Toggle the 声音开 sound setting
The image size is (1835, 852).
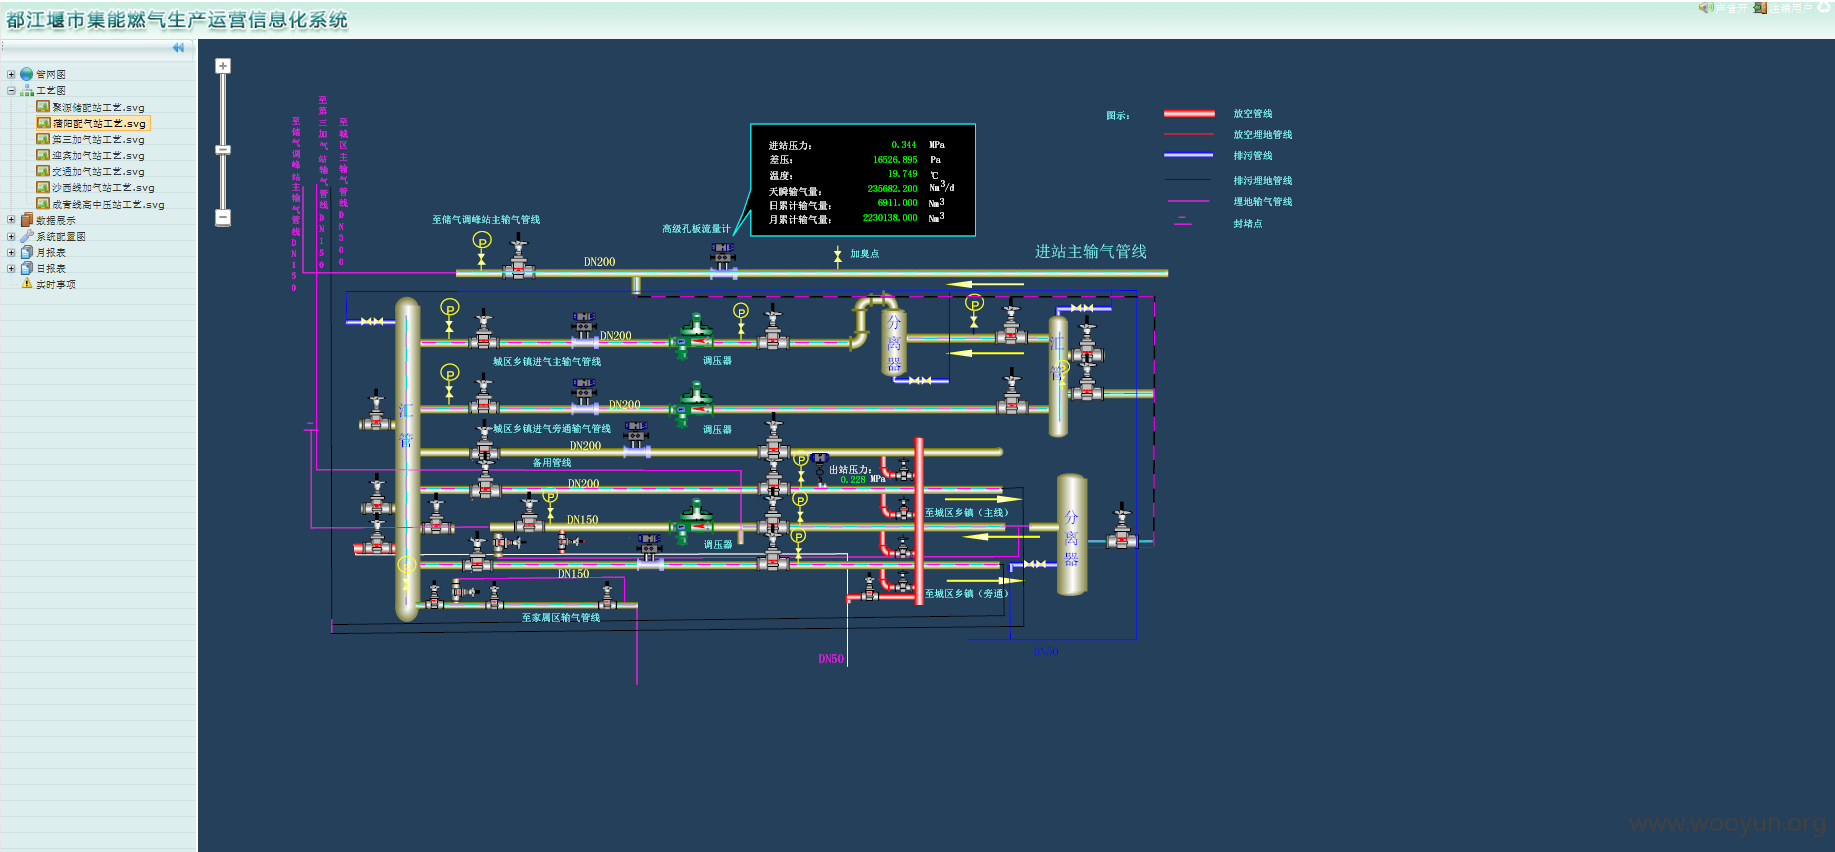click(1733, 8)
